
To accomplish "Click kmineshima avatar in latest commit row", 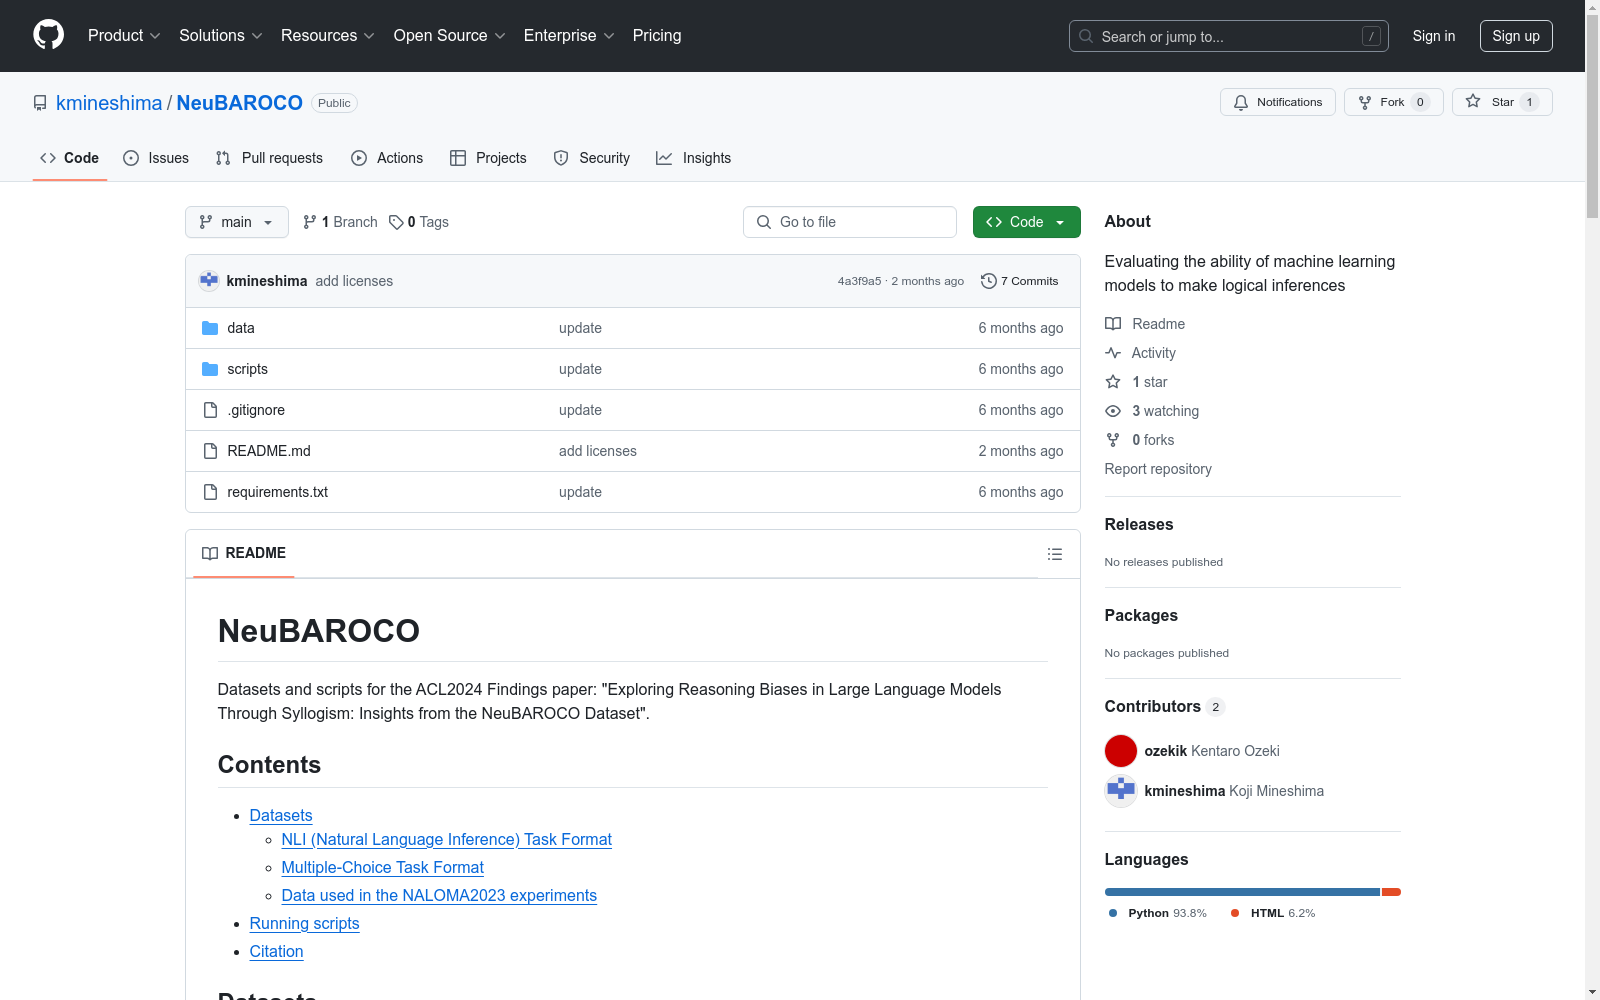I will click(x=209, y=281).
